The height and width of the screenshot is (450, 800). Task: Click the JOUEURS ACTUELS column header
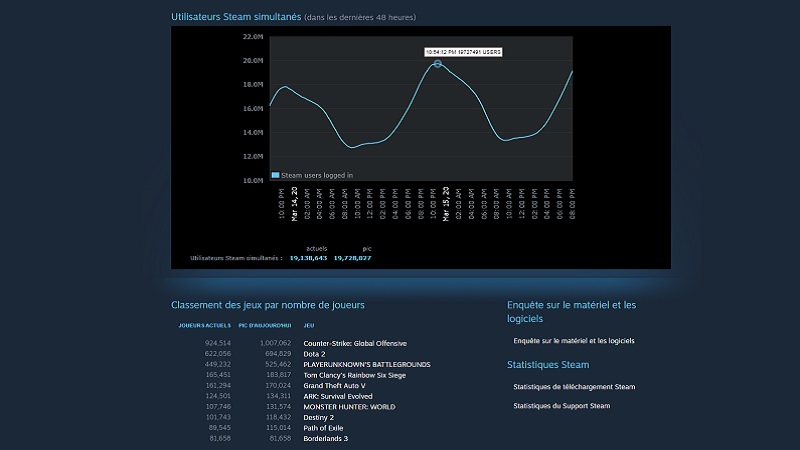click(205, 326)
